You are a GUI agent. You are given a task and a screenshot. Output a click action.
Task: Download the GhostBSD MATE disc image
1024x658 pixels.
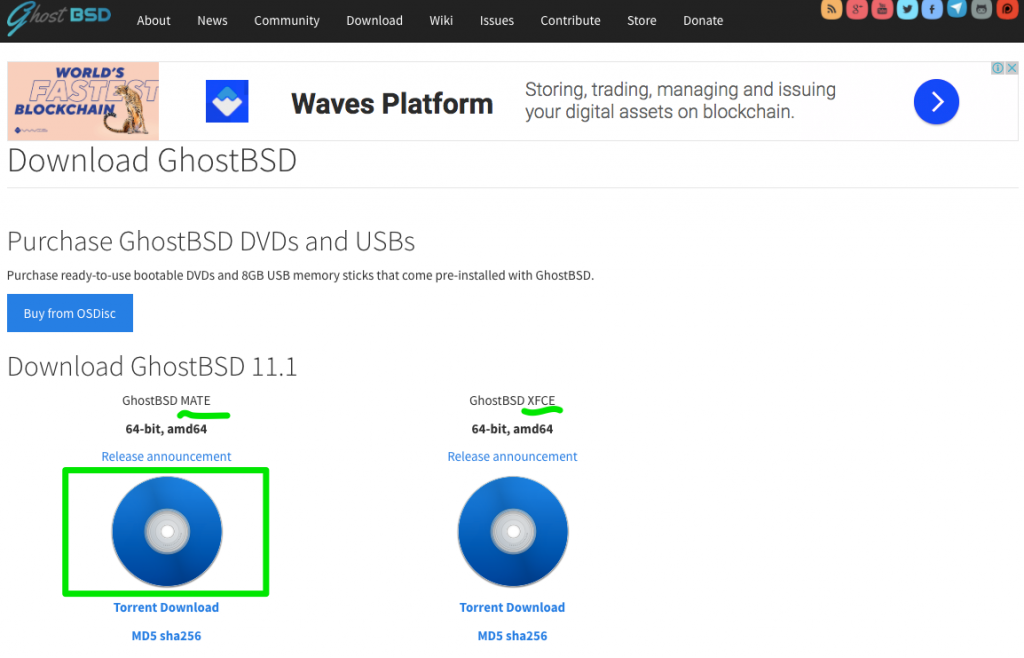(x=167, y=531)
